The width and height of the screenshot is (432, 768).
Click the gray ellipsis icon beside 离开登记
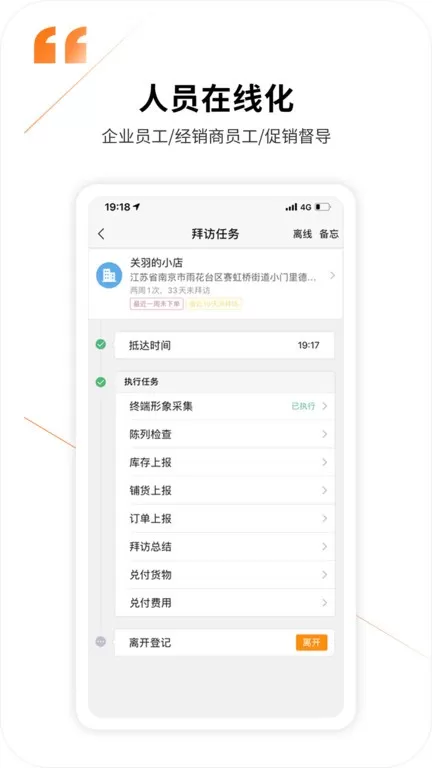click(100, 641)
